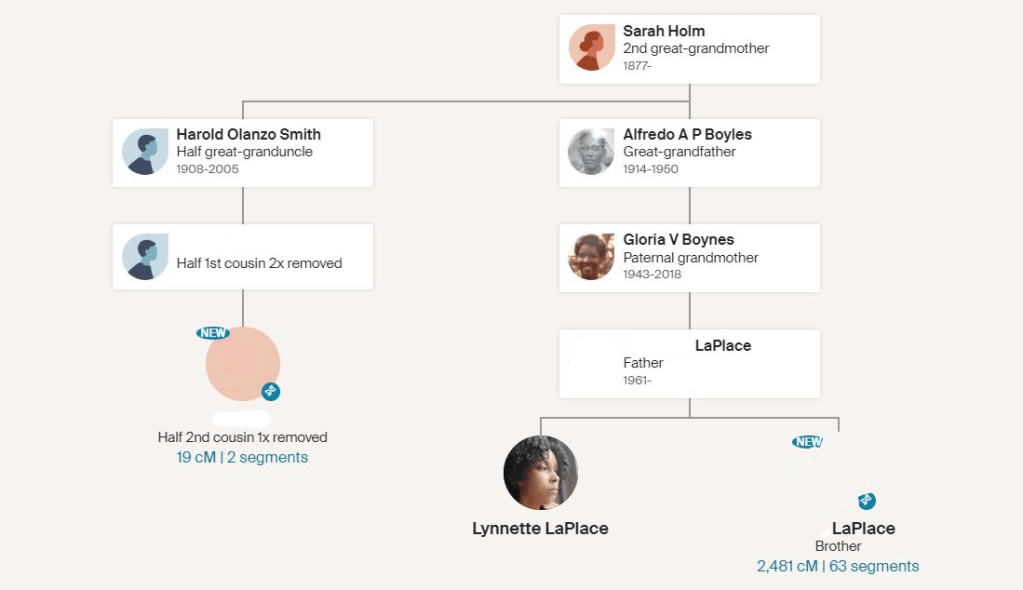Open the Father LaPlace card
1023x590 pixels.
coord(689,363)
